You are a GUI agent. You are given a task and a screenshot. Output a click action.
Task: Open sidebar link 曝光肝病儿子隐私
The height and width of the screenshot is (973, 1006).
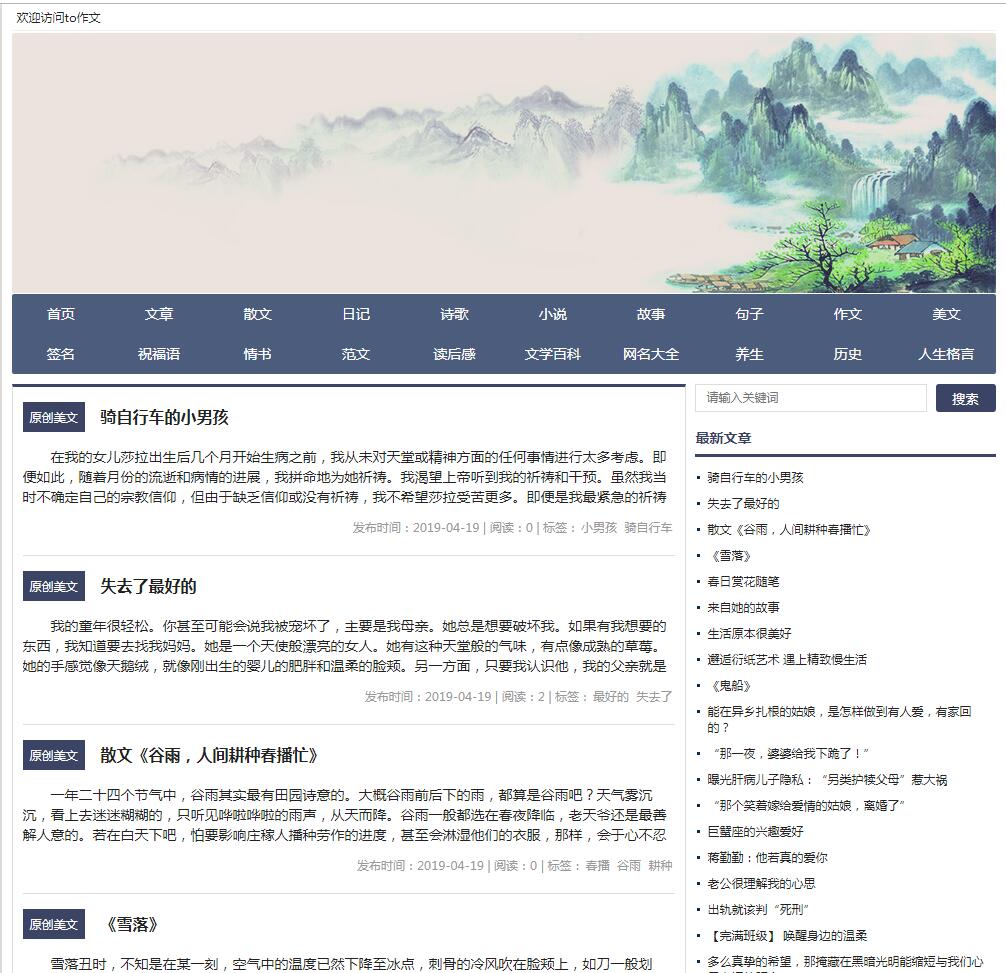pyautogui.click(x=827, y=780)
